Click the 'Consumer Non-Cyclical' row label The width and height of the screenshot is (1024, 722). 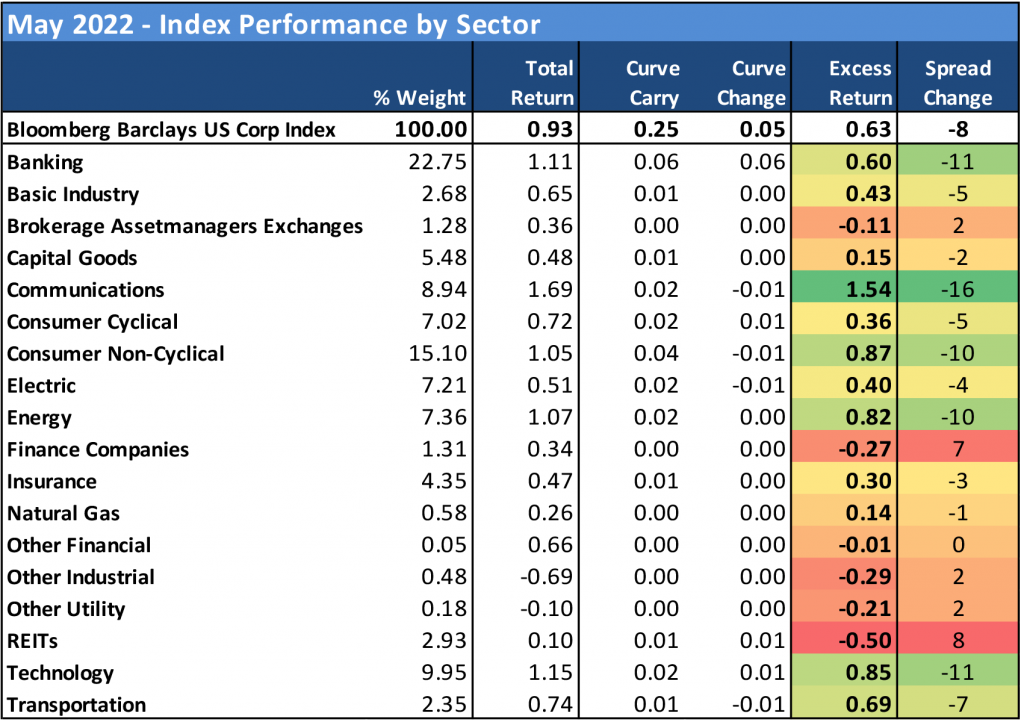pos(116,354)
